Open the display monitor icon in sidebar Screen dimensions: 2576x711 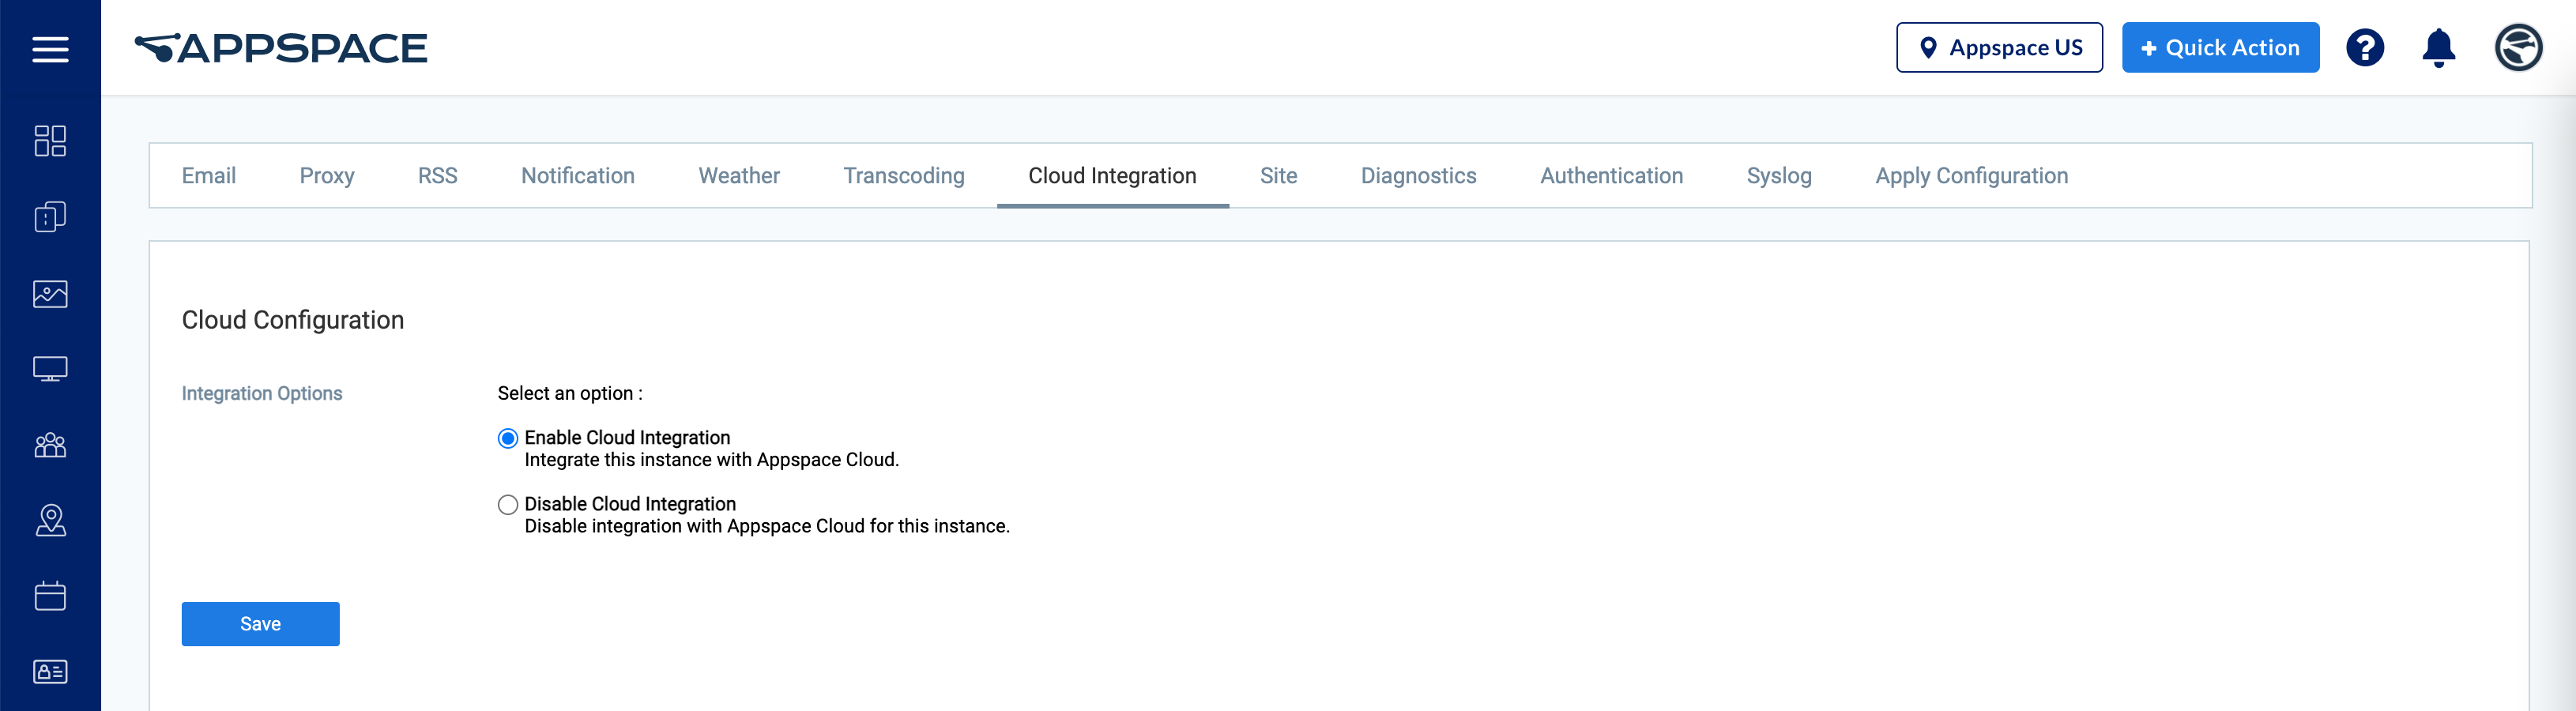[x=50, y=369]
